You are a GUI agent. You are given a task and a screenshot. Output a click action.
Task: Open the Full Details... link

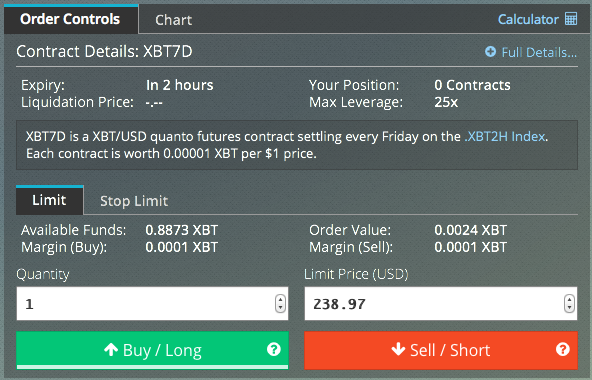[539, 52]
